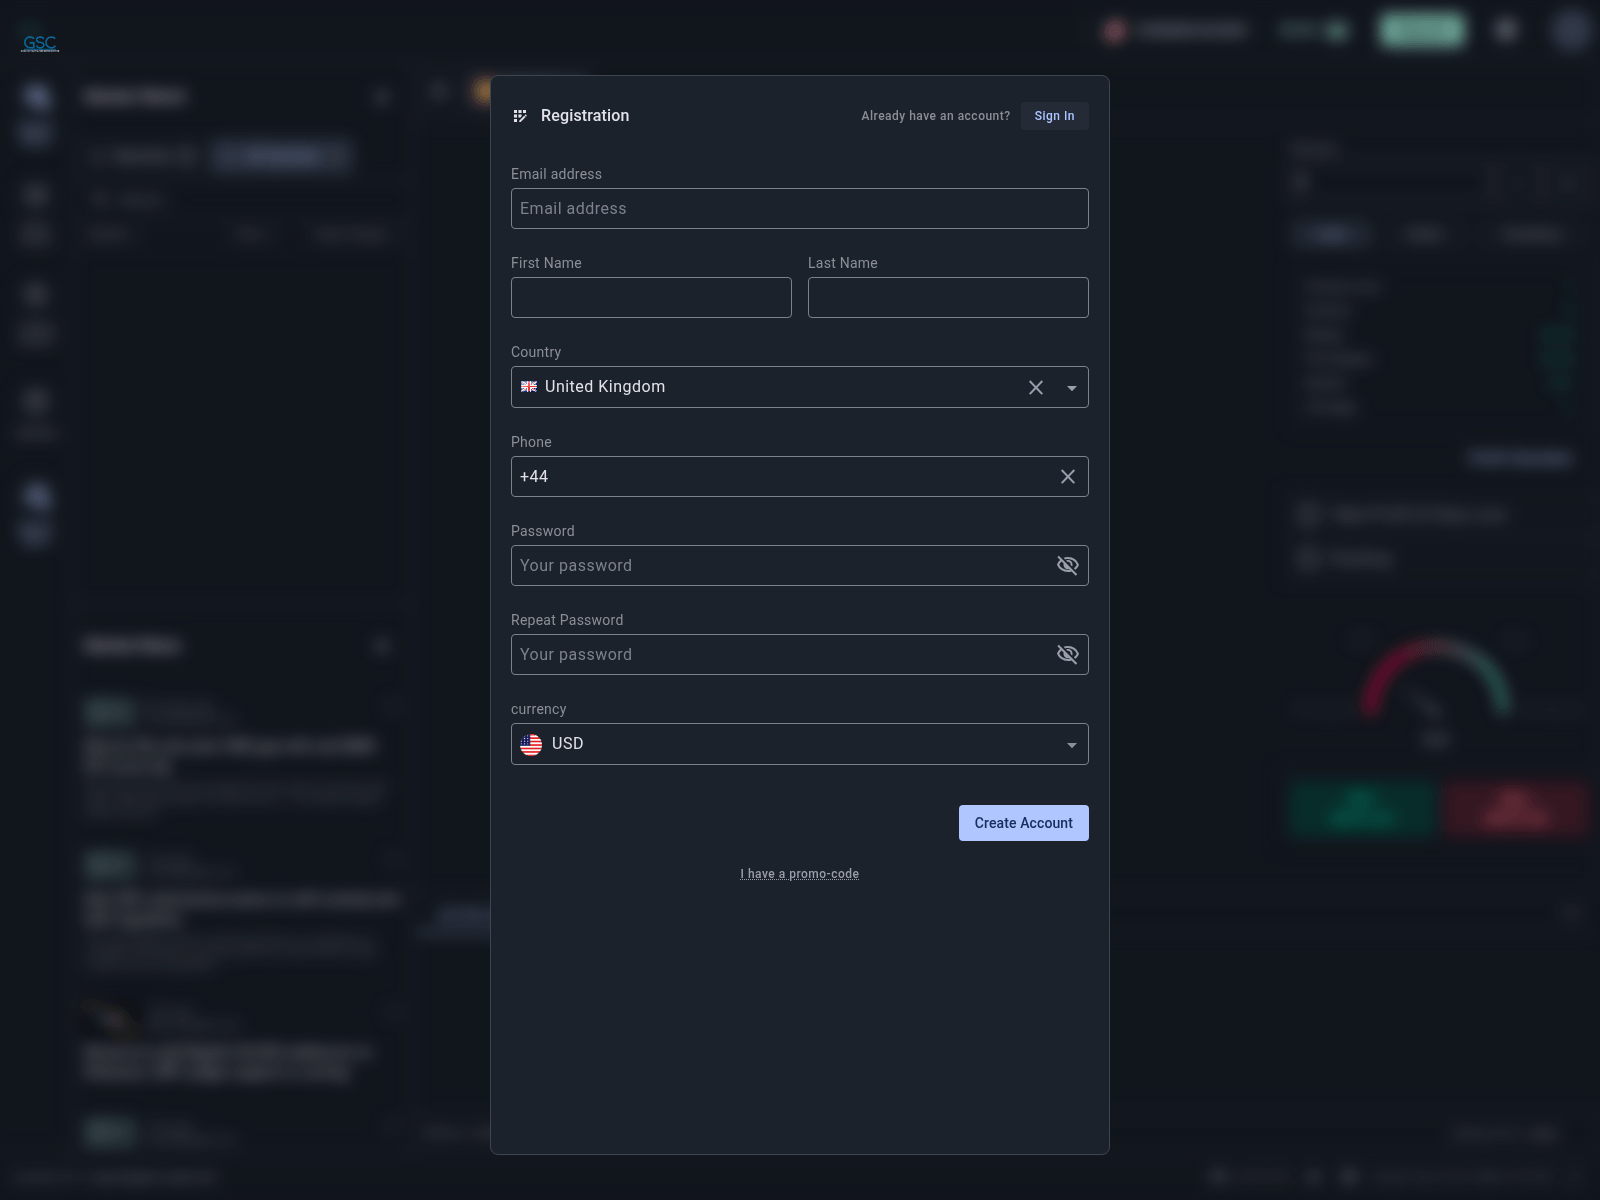This screenshot has height=1200, width=1600.
Task: Toggle visibility for Repeat Password field
Action: [x=1068, y=655]
